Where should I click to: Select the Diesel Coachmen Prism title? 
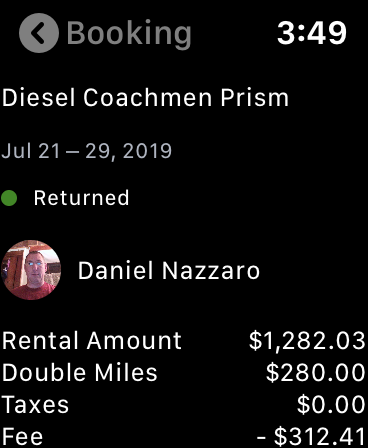[145, 98]
